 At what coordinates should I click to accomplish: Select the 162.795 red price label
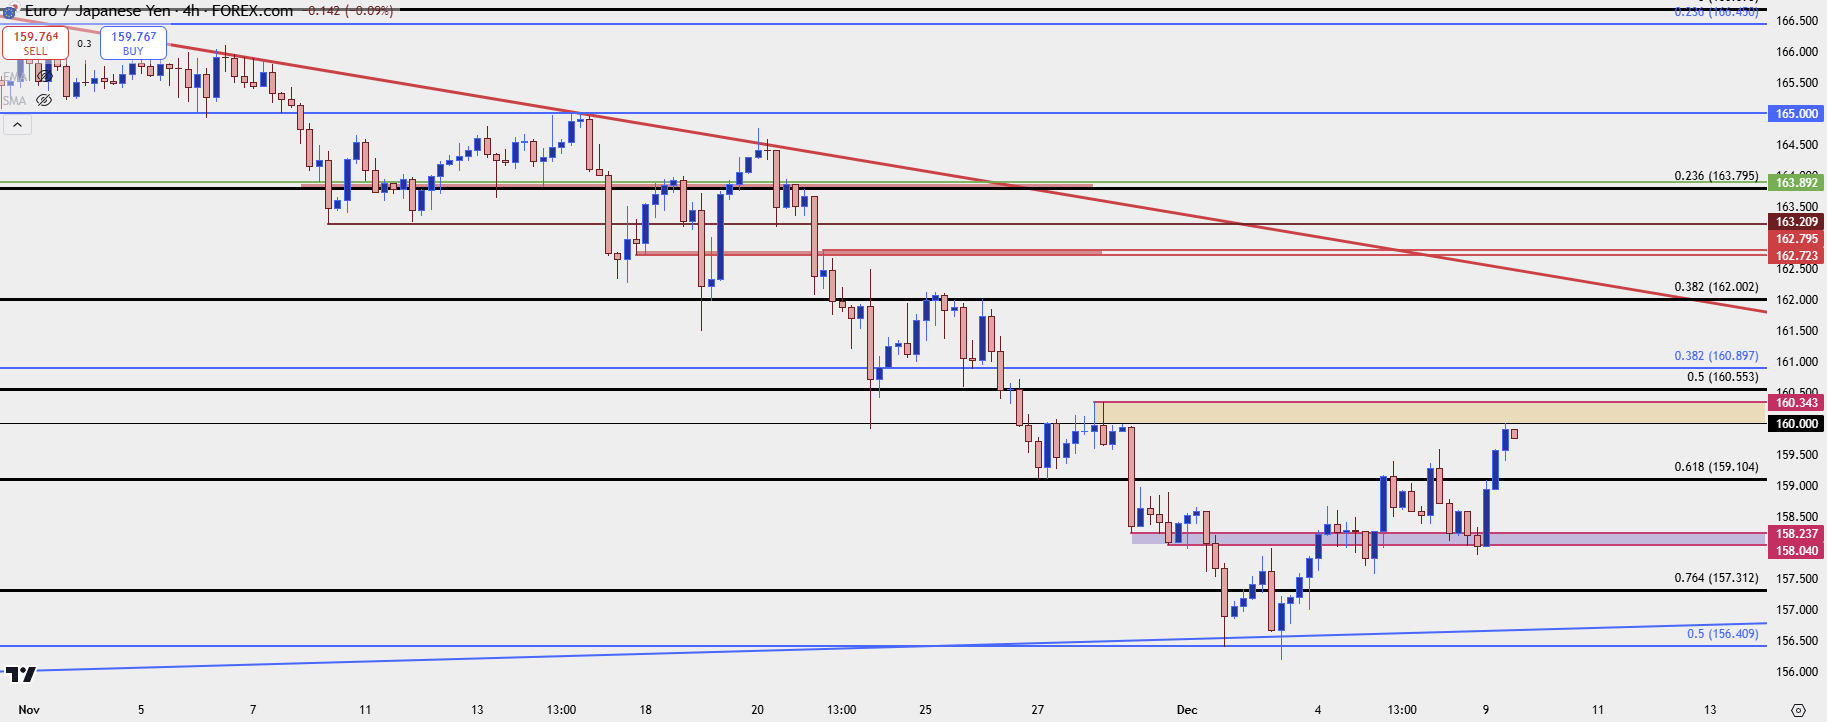(1796, 239)
